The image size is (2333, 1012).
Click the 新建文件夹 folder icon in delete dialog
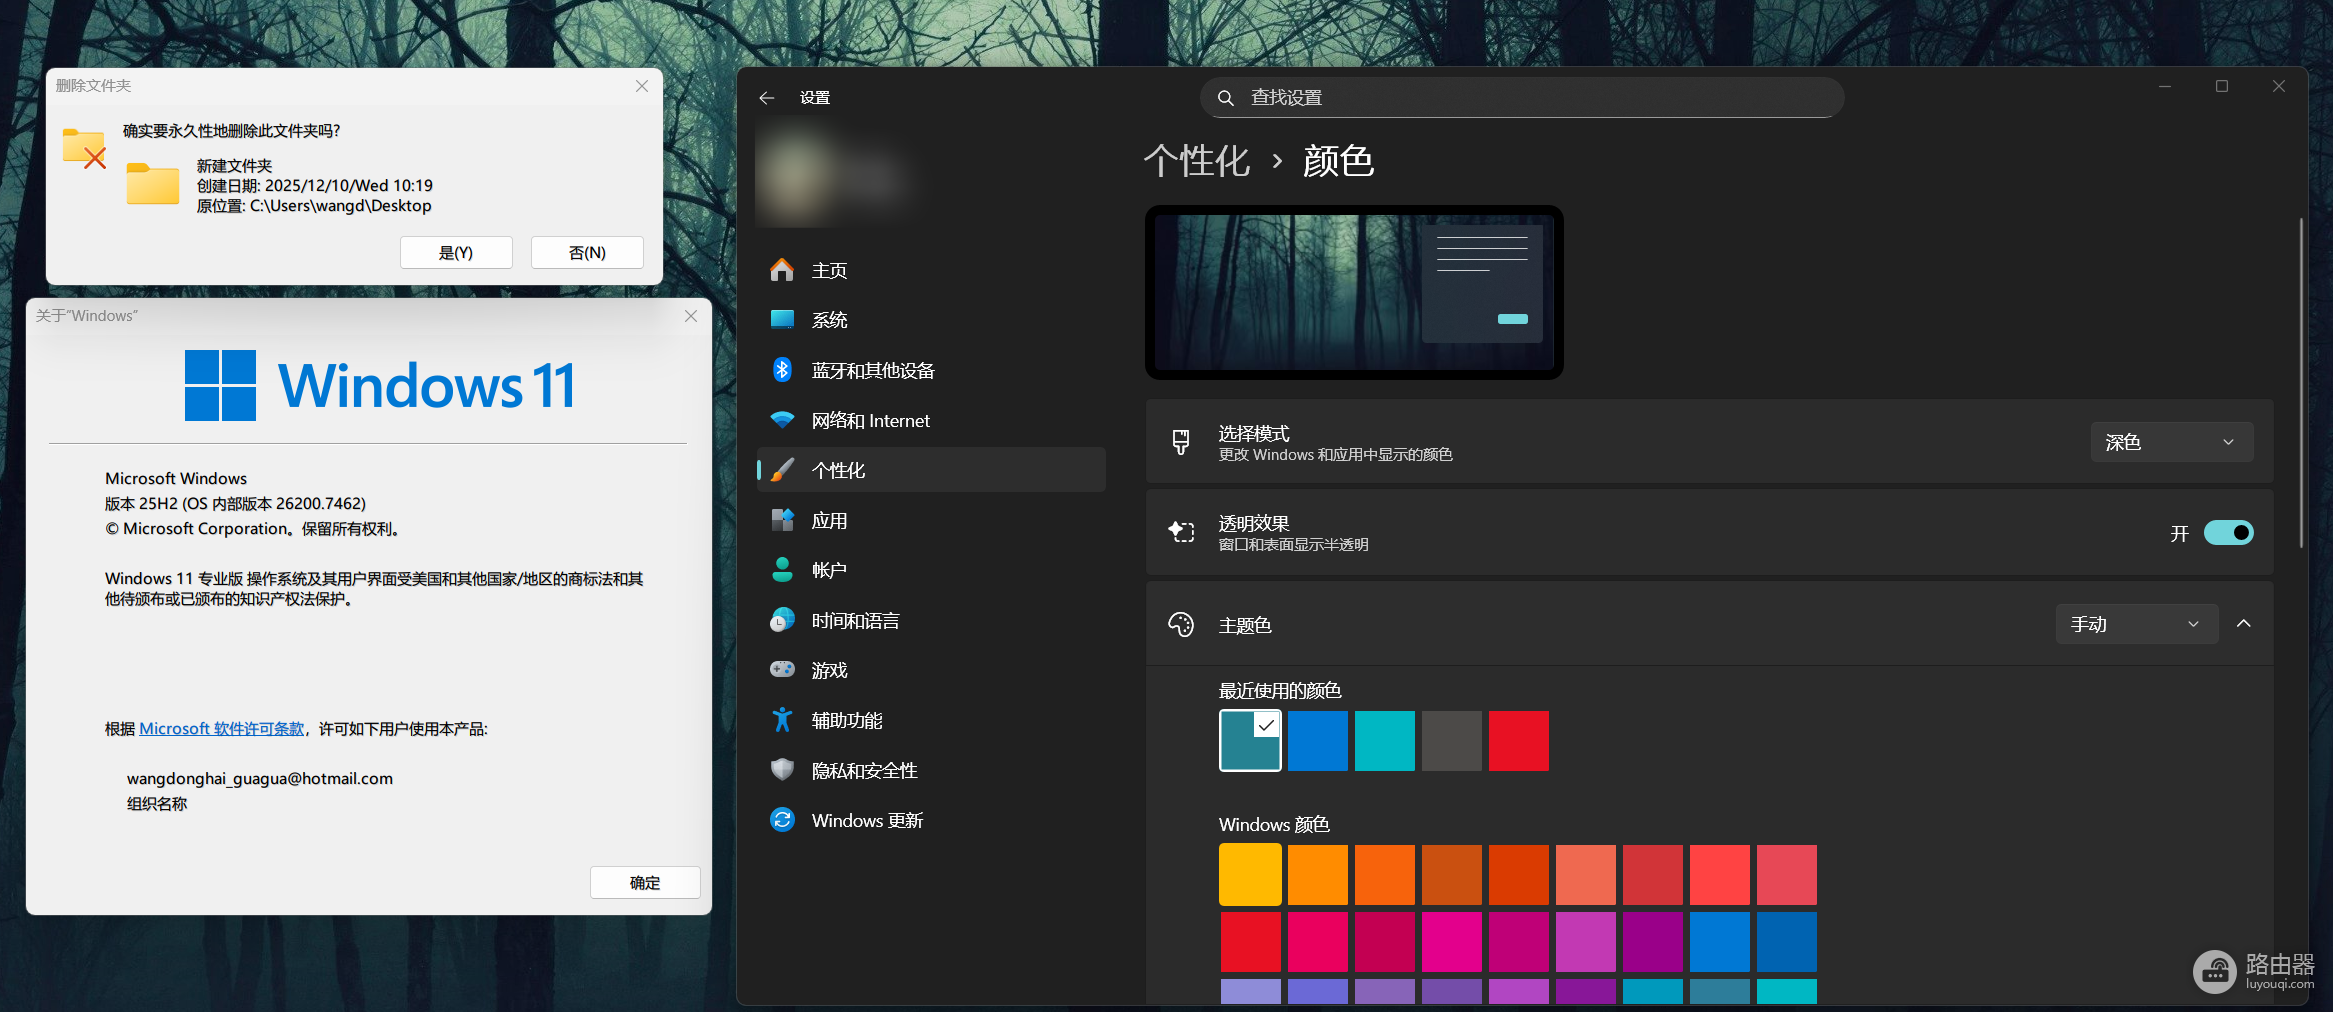point(152,184)
